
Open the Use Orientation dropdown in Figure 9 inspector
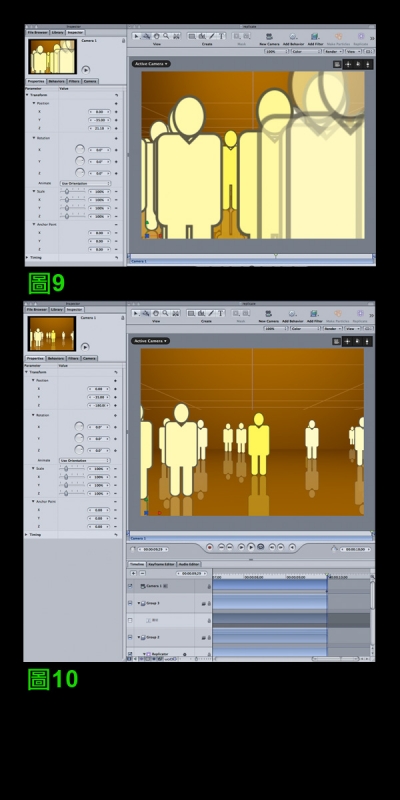(x=85, y=183)
